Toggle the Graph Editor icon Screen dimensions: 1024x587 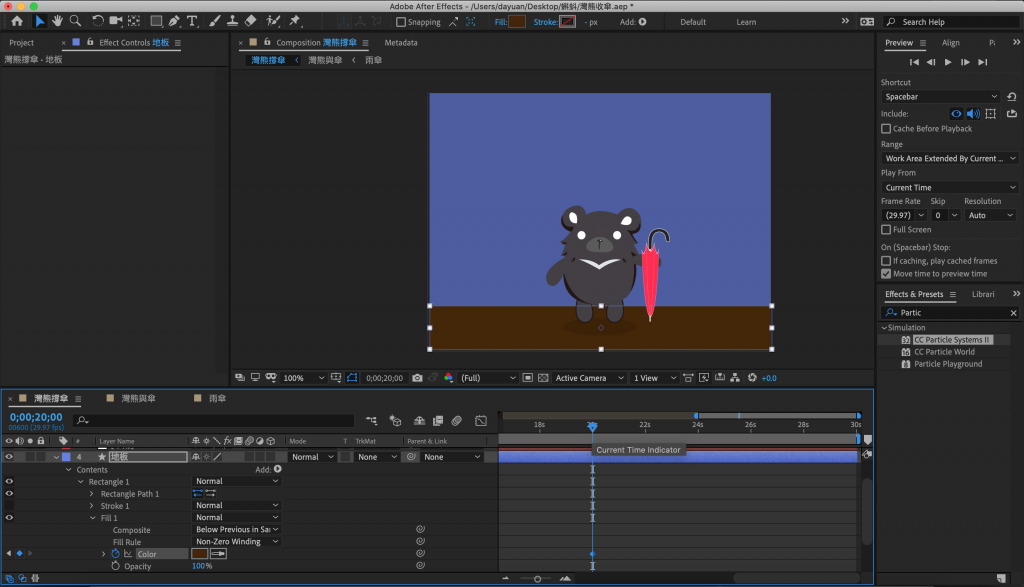click(481, 421)
